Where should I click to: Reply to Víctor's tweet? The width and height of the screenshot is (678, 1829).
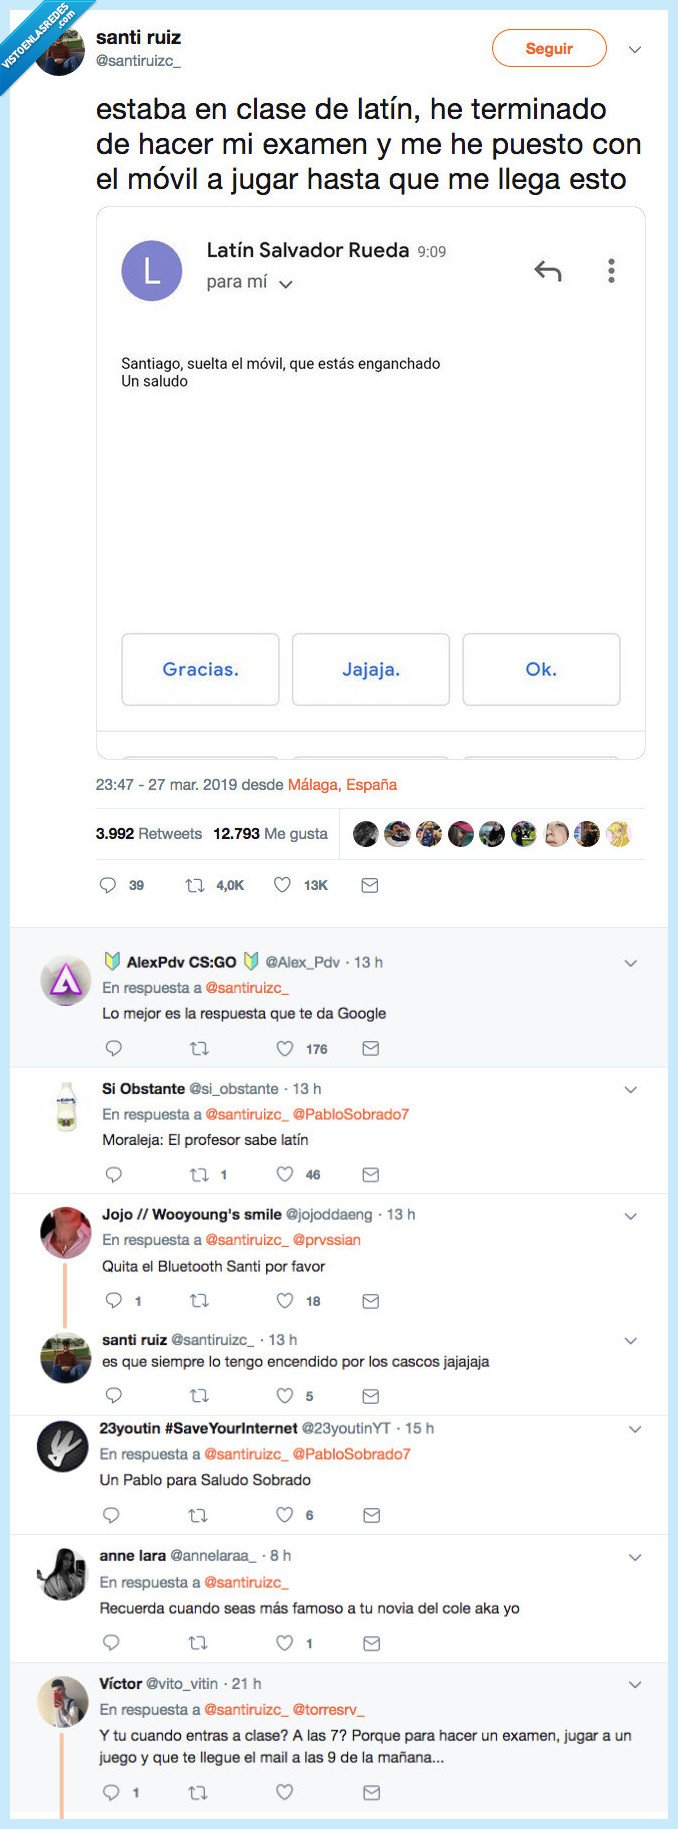click(111, 1792)
